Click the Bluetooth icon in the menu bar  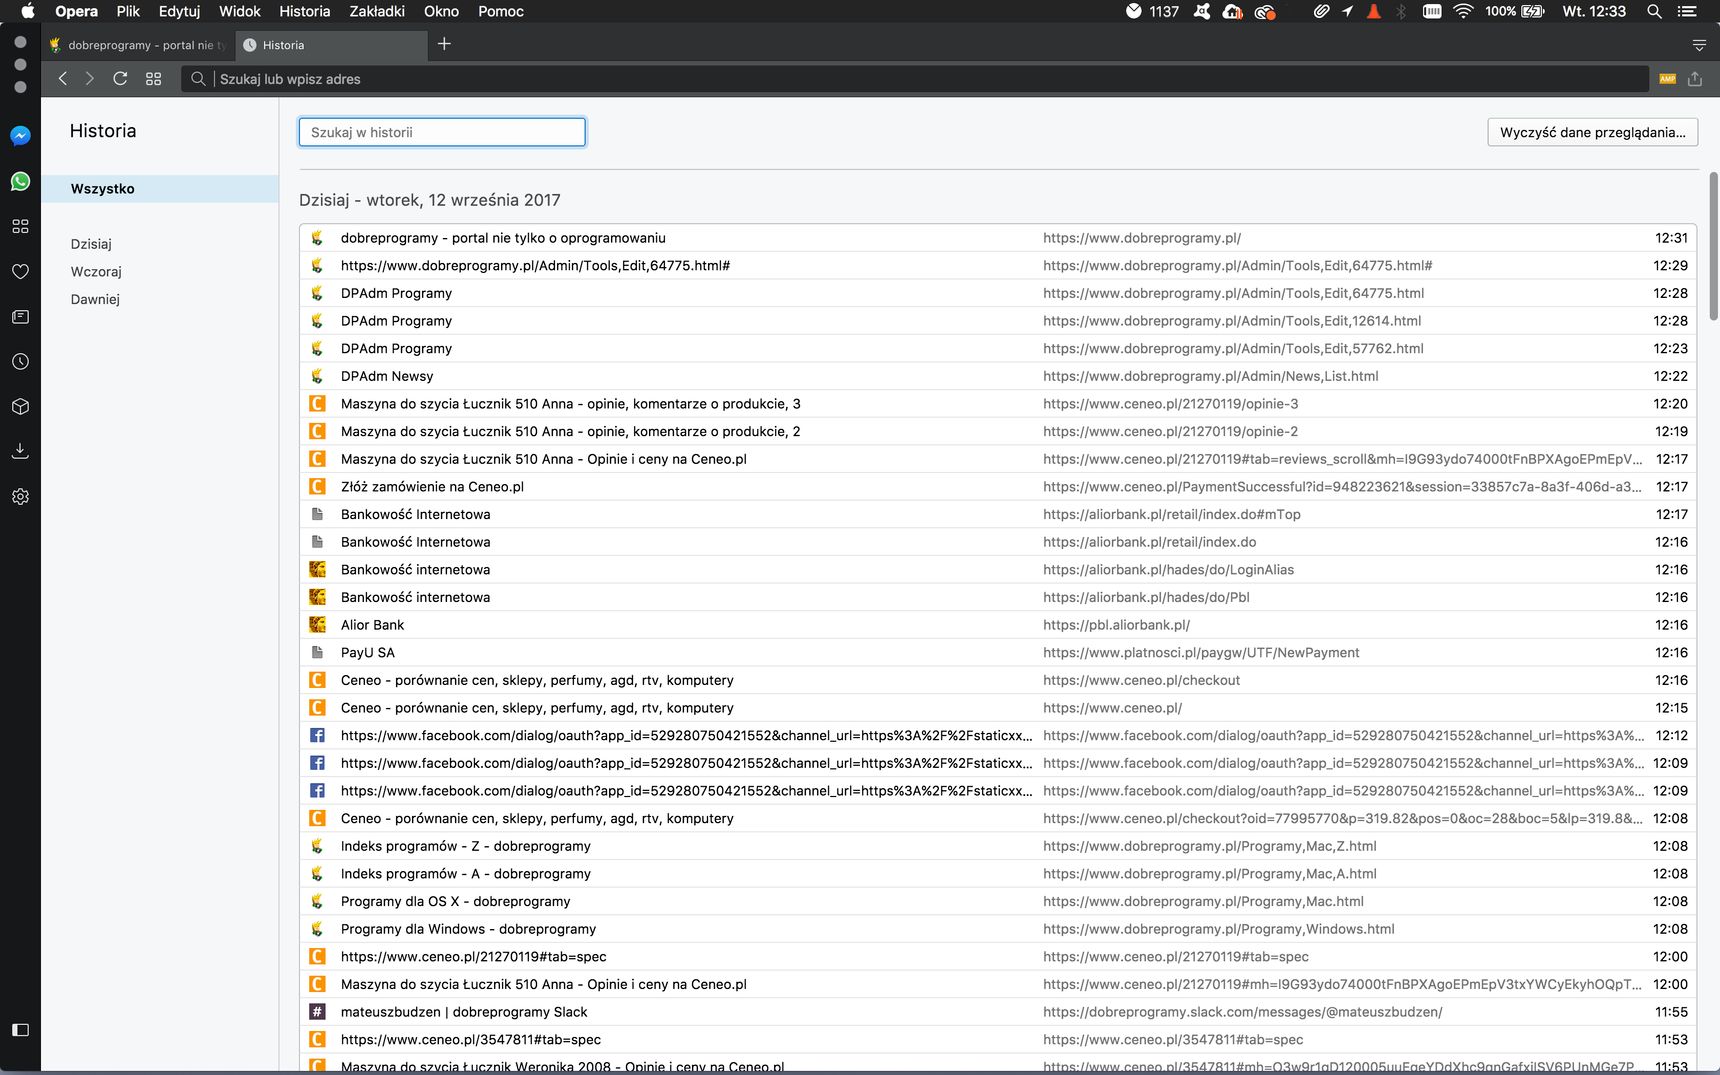[x=1401, y=11]
